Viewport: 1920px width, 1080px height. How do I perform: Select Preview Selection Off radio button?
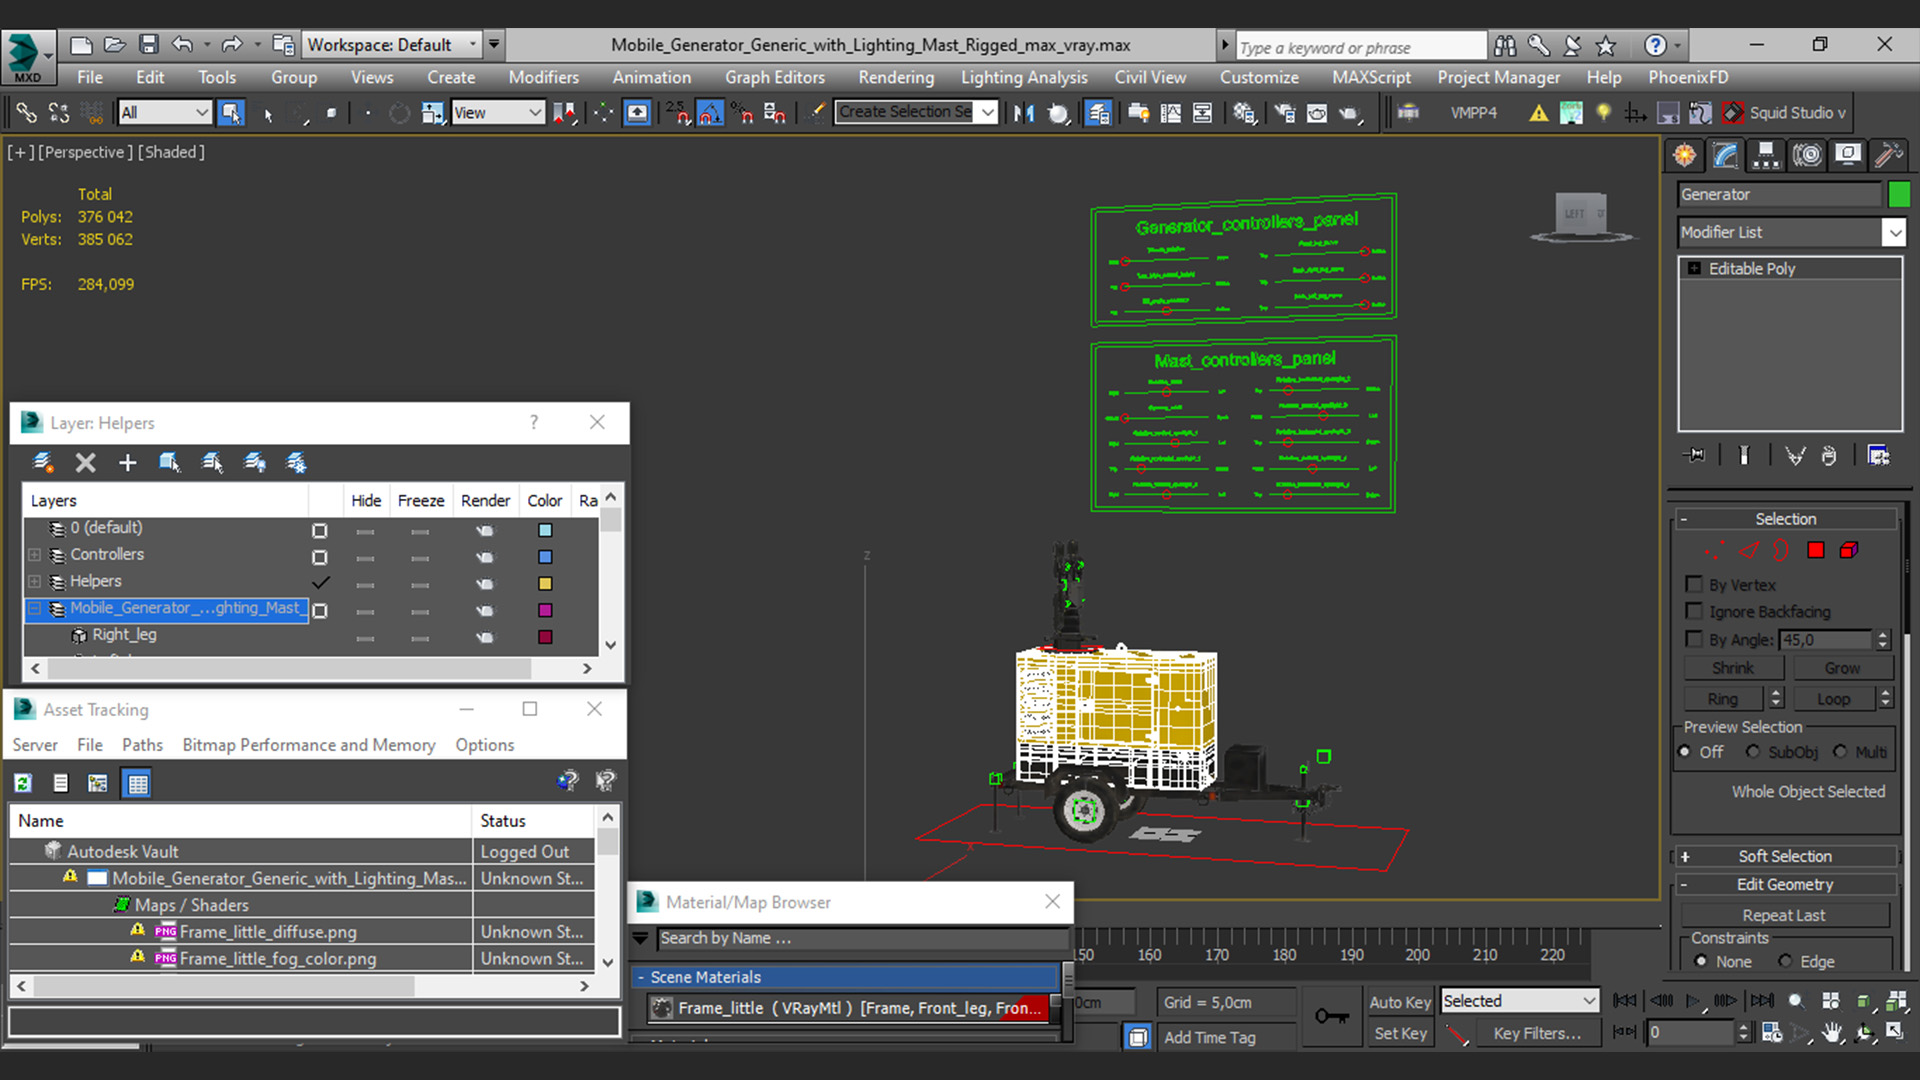click(1685, 752)
